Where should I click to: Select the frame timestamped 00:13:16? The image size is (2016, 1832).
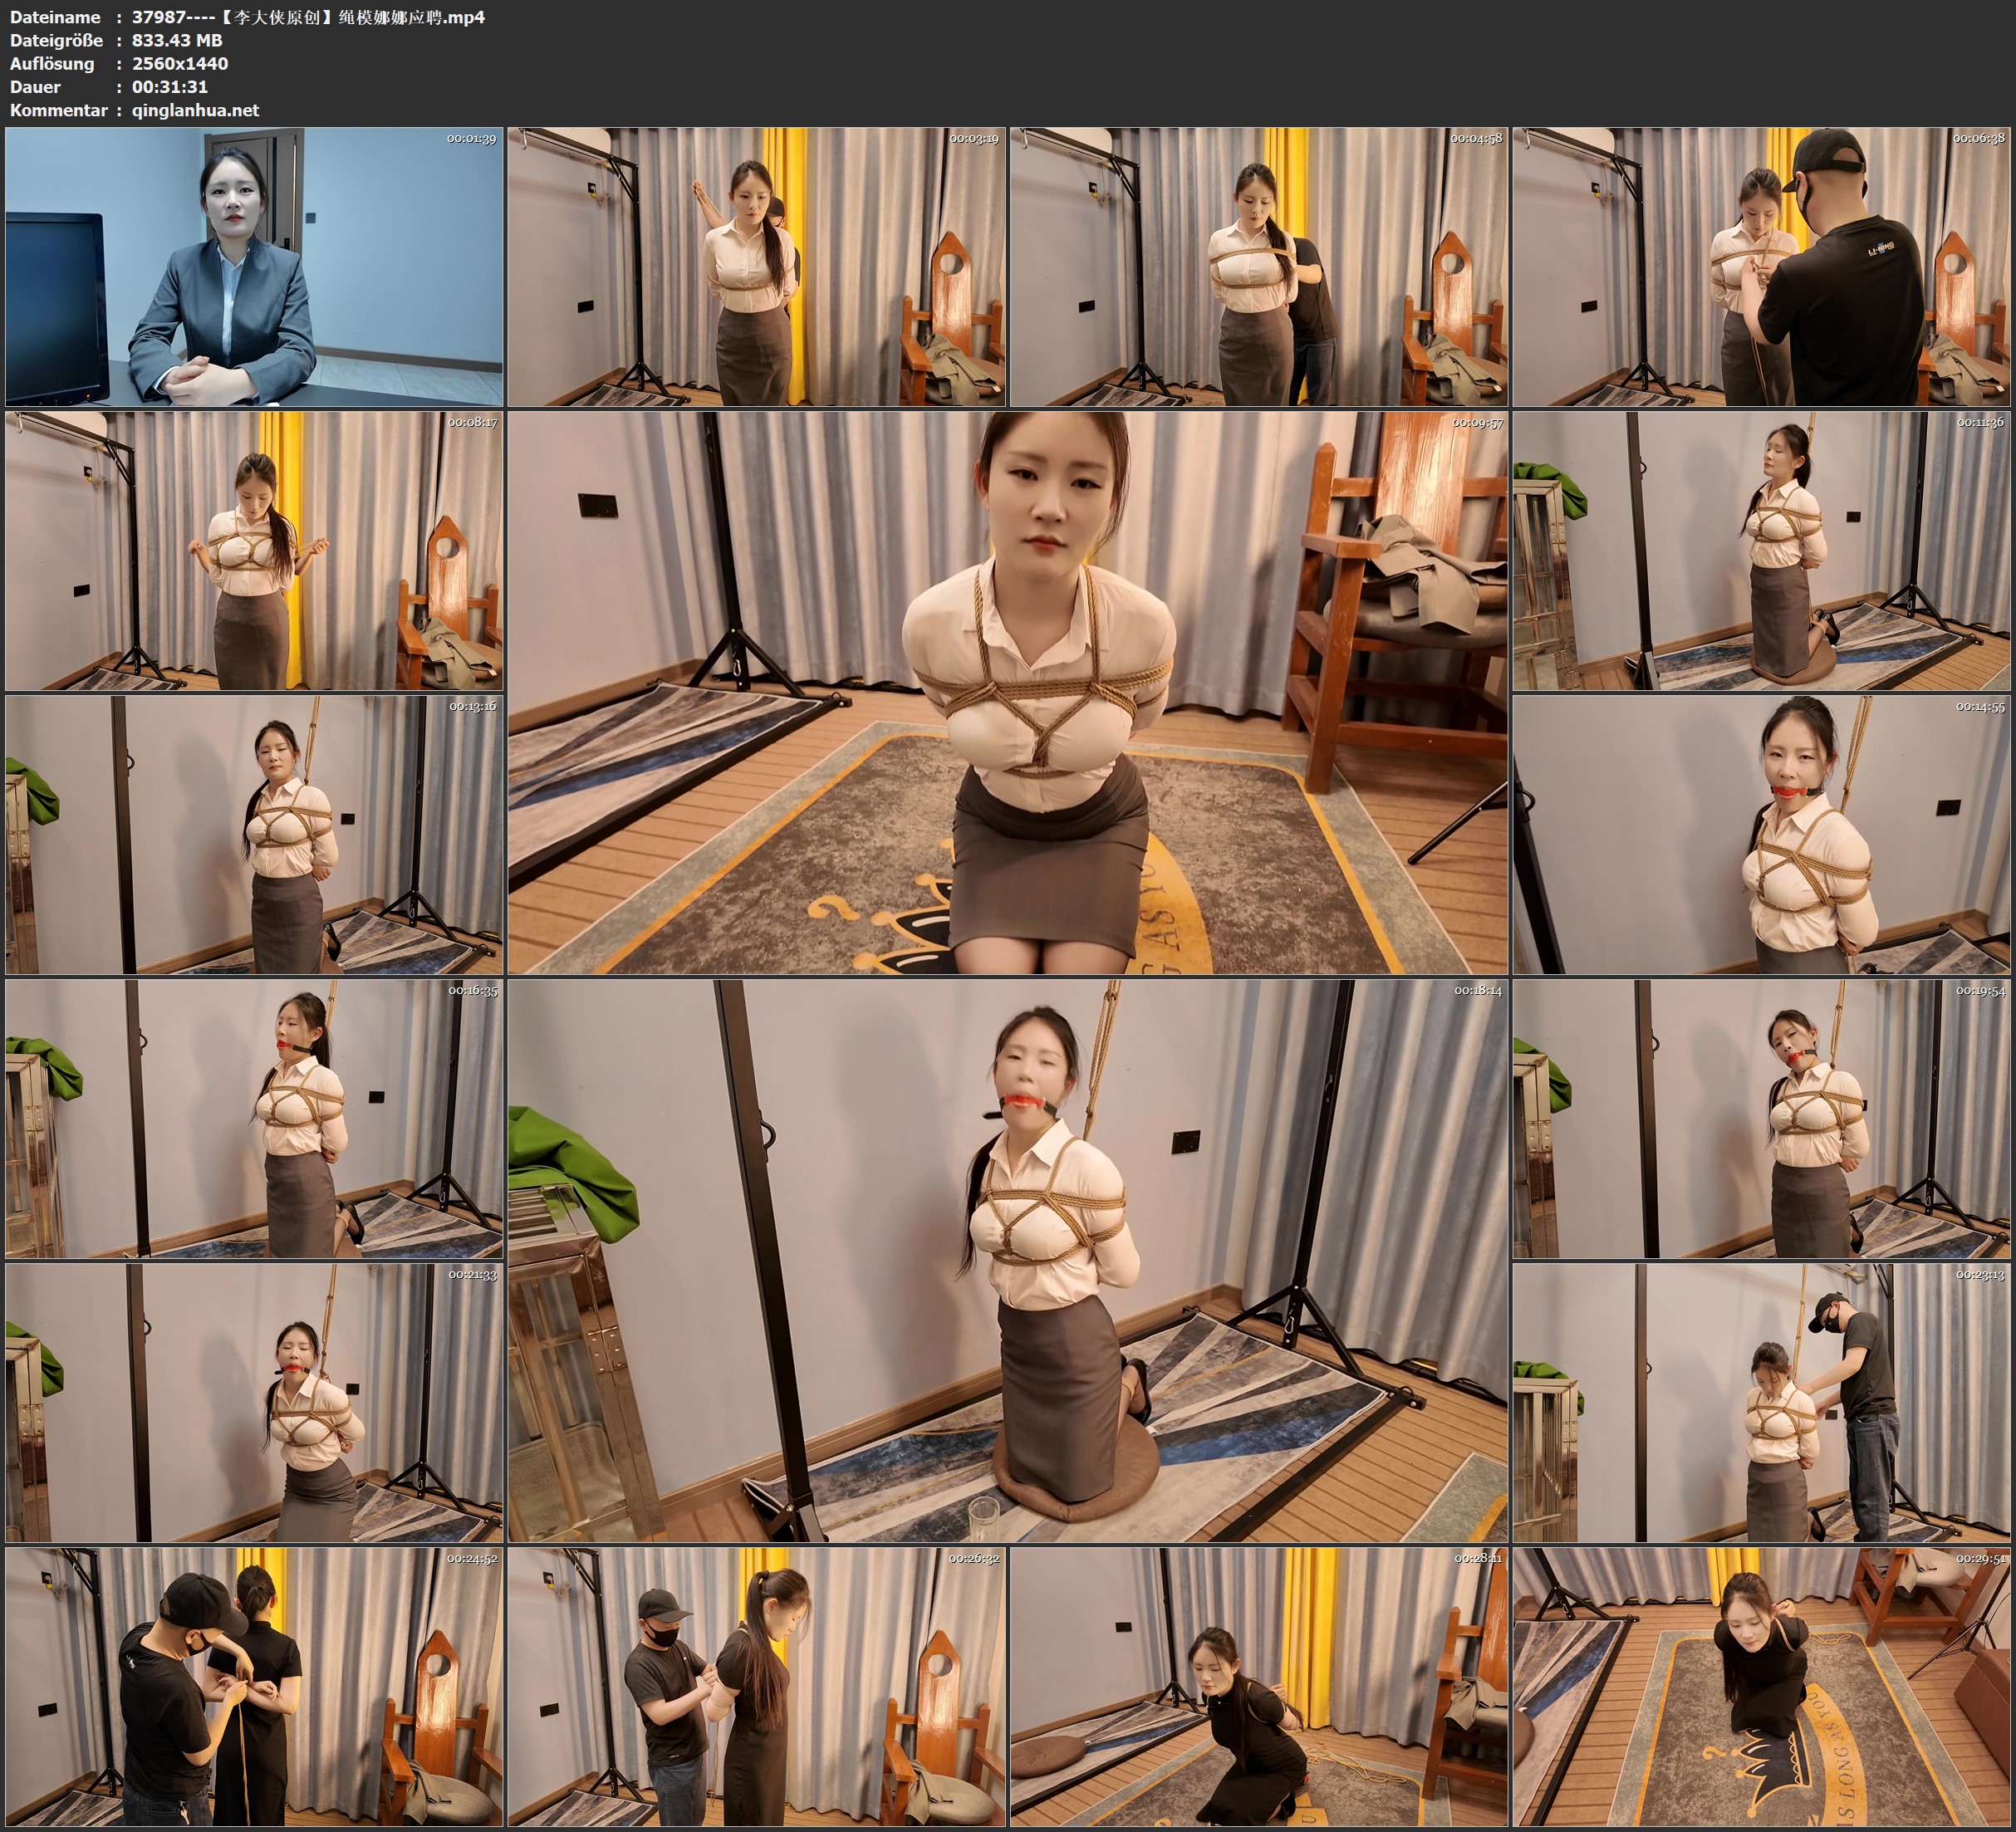(x=254, y=834)
